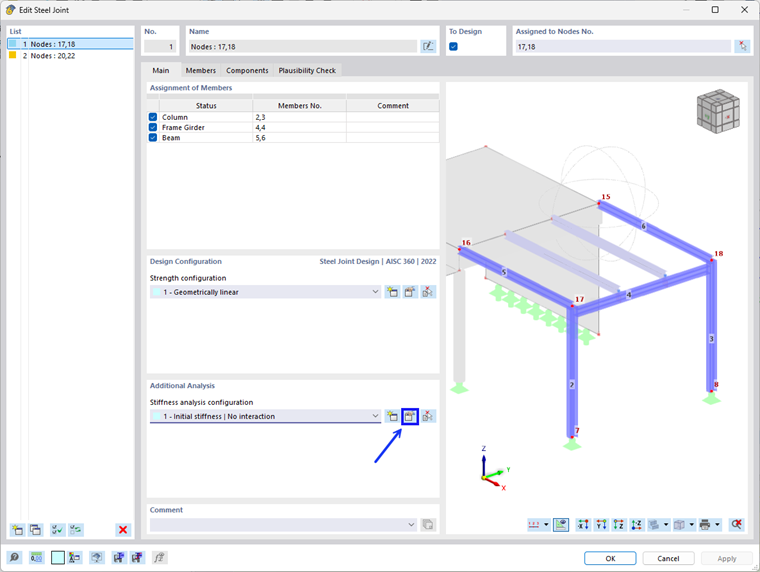Invert the selection in the list
This screenshot has height=572, width=760.
pos(76,530)
